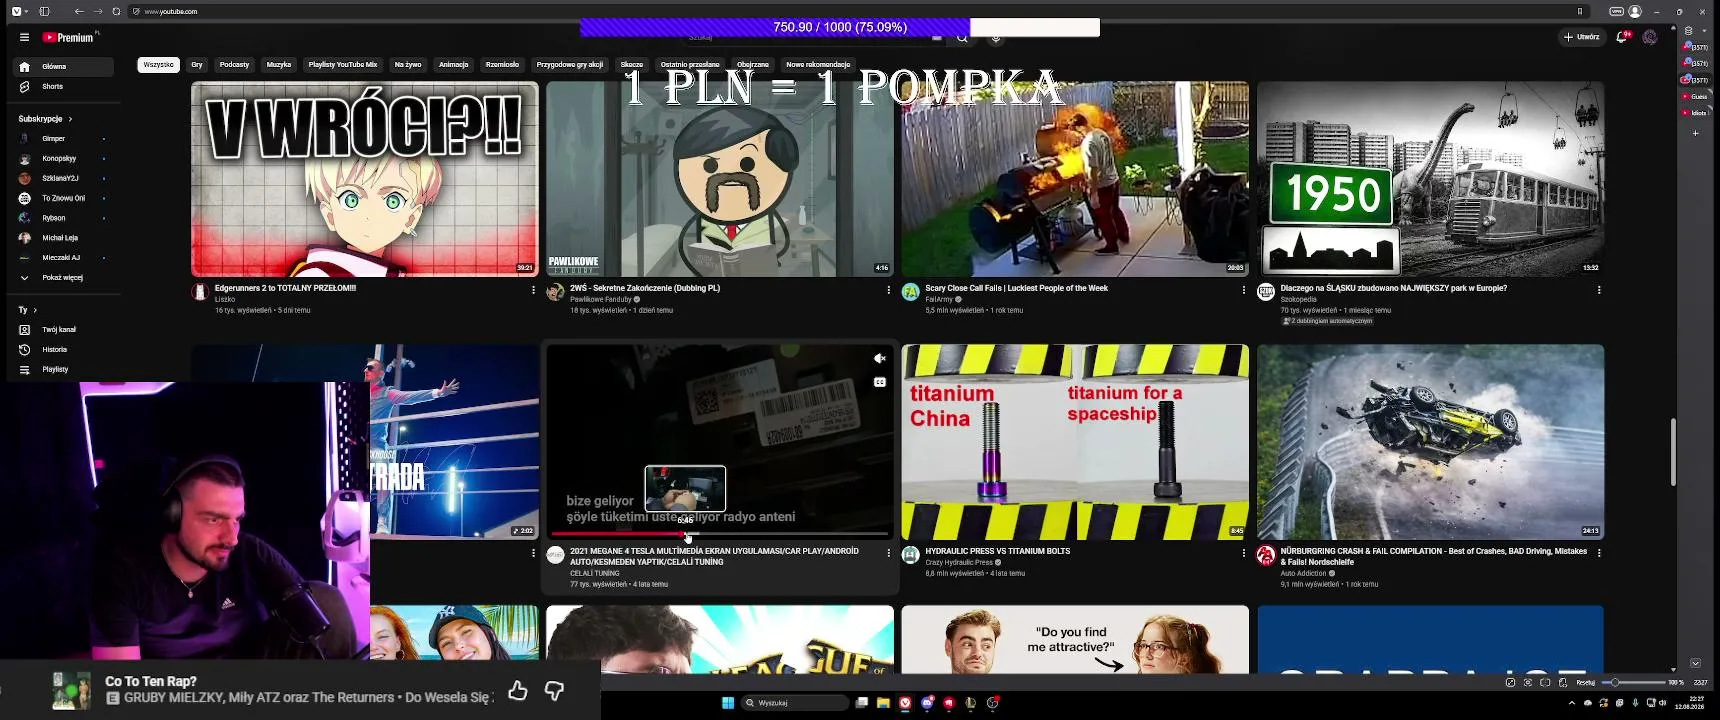
Task: Open the 1950 Śląsk park video thumbnail
Action: coord(1431,179)
